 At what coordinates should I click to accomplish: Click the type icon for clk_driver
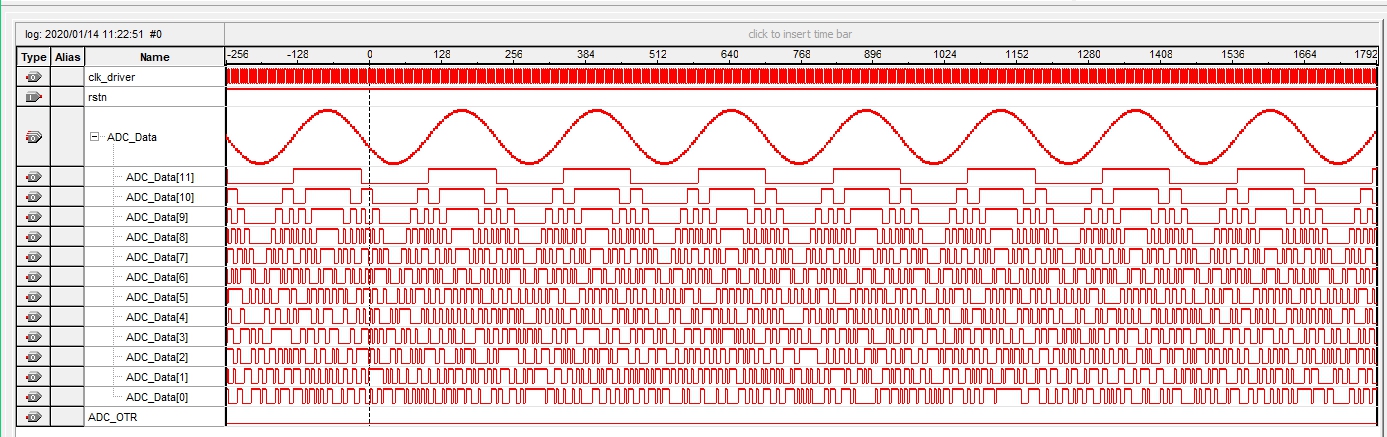click(34, 77)
